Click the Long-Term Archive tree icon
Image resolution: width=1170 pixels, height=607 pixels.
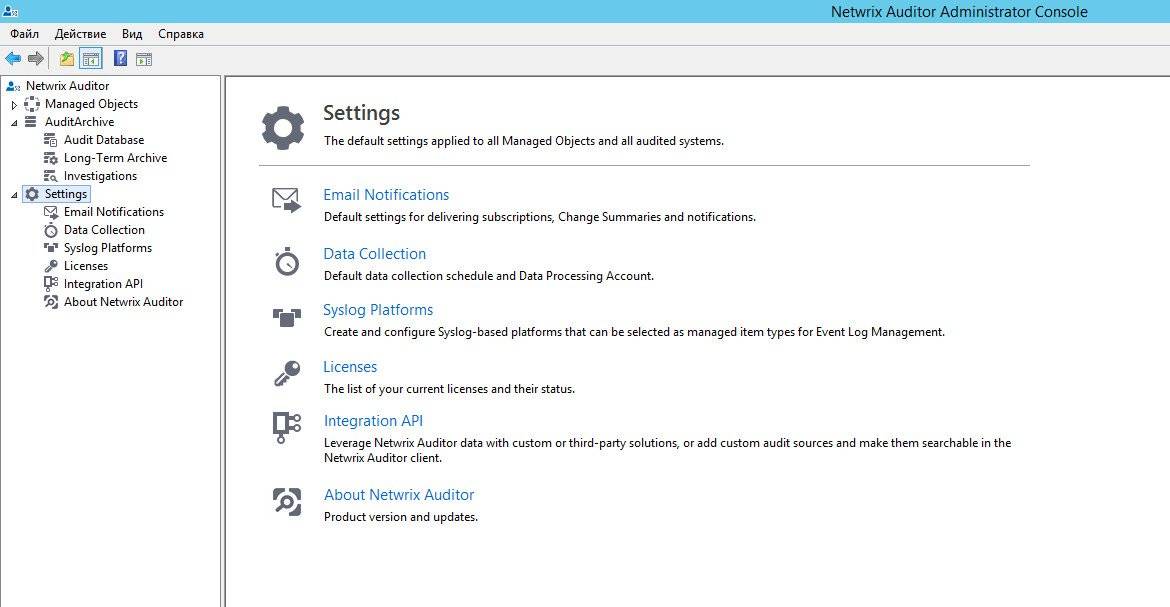tap(50, 158)
